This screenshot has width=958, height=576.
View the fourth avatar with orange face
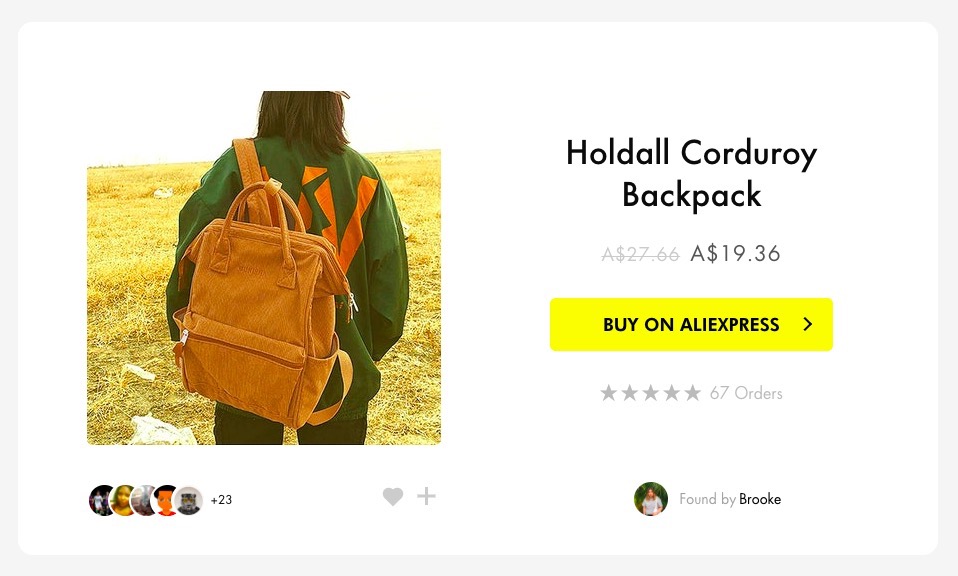point(165,500)
